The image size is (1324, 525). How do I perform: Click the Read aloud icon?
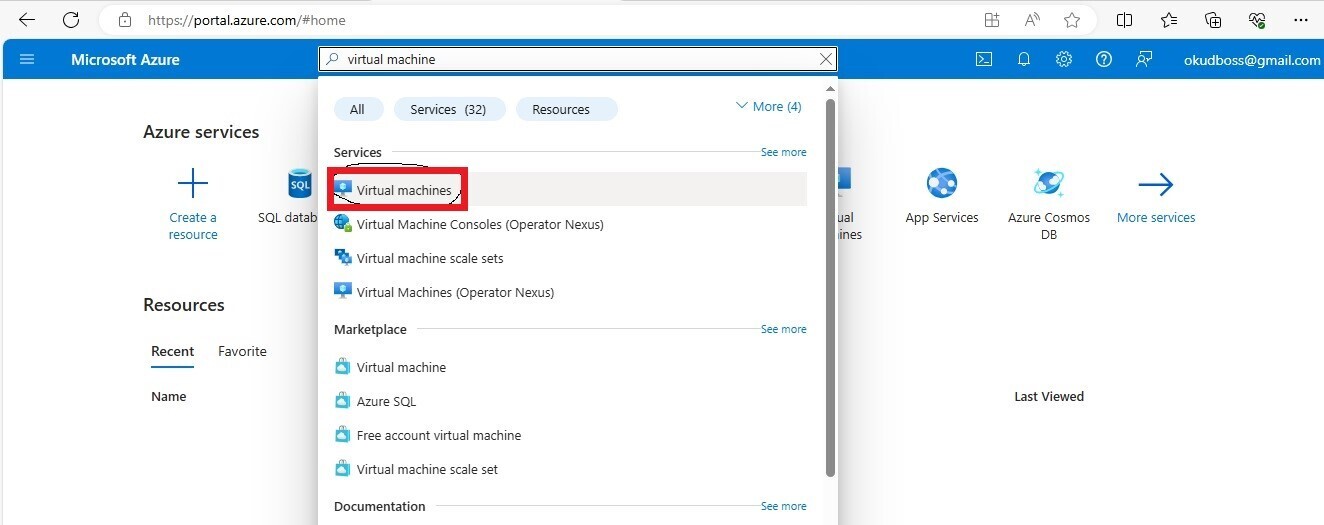(1032, 20)
